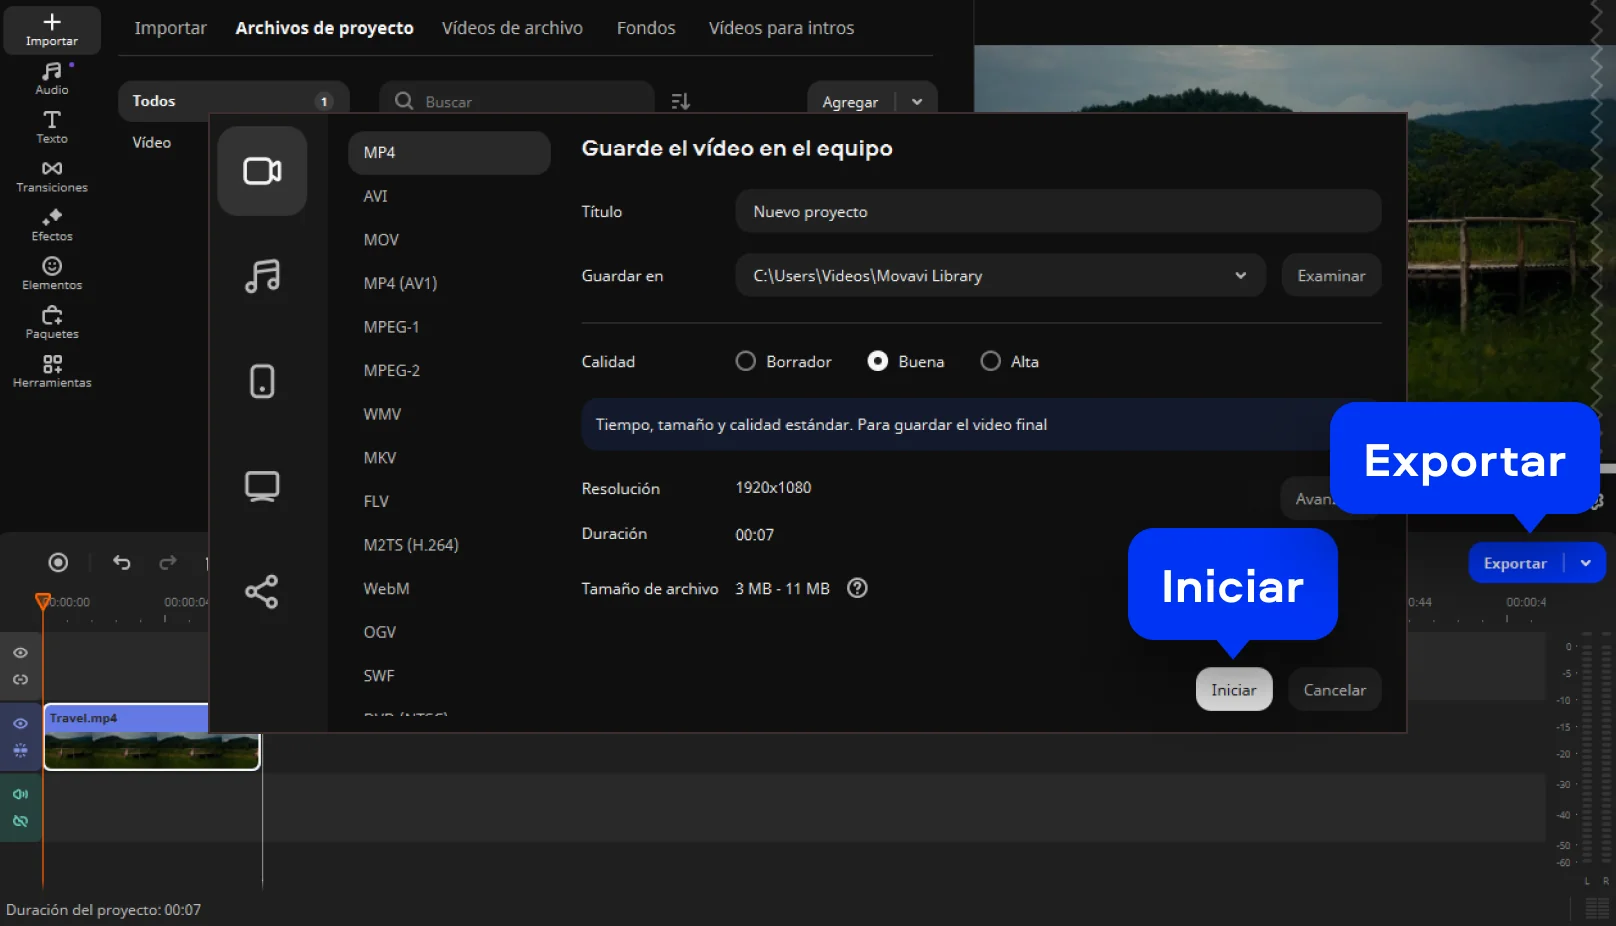Choose the mobile device export icon
This screenshot has height=926, width=1616.
(x=262, y=381)
